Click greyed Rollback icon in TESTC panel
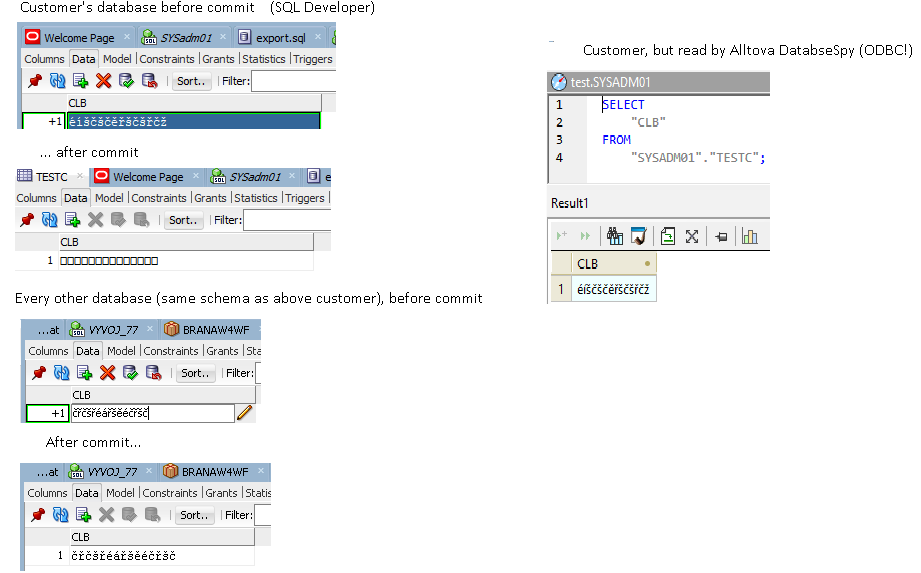The height and width of the screenshot is (573, 921). tap(141, 220)
